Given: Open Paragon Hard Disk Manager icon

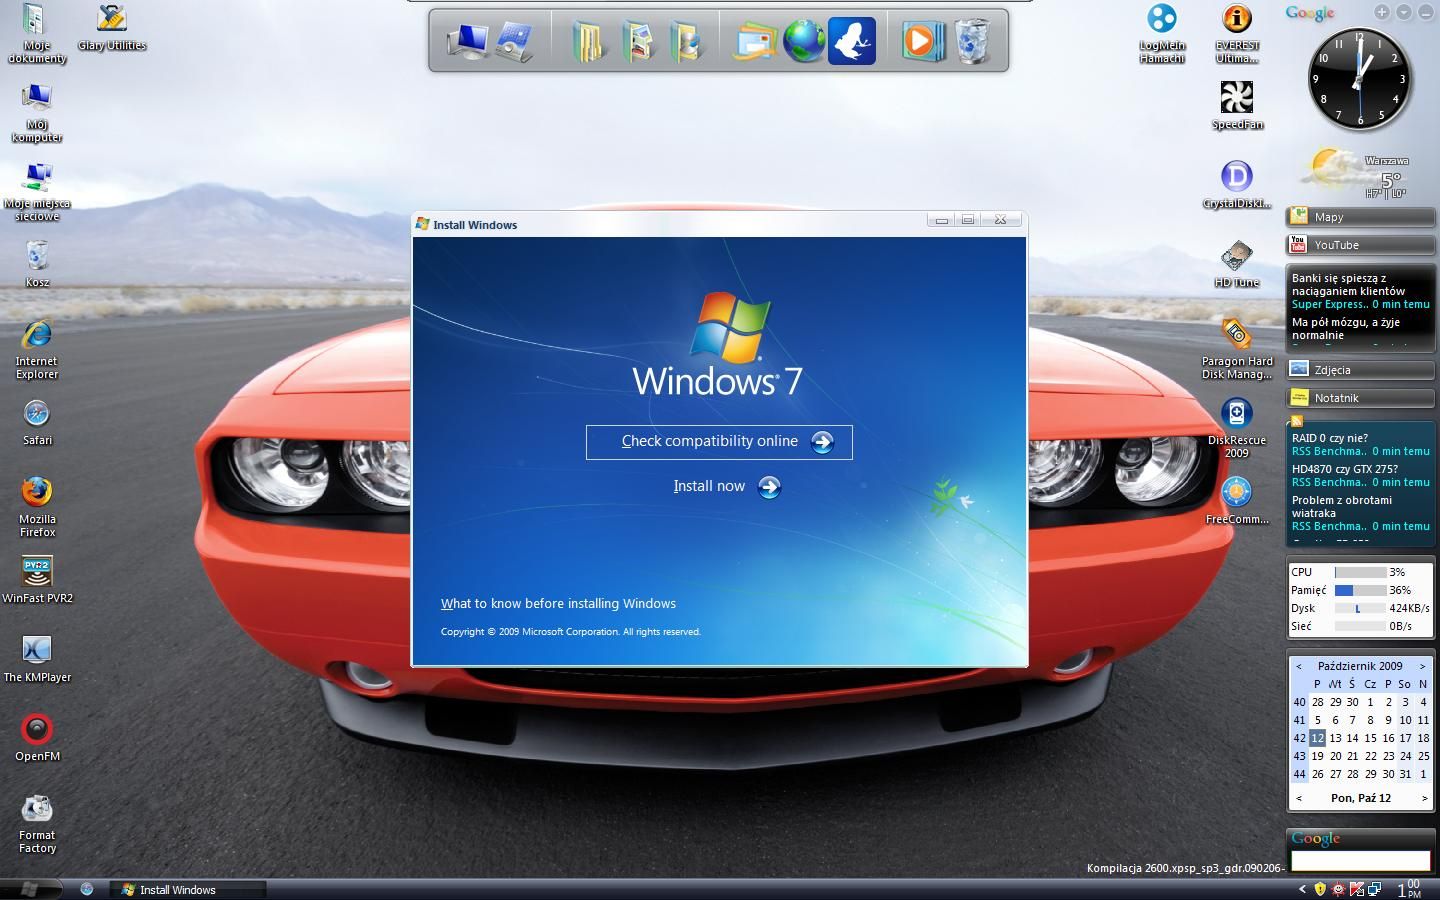Looking at the screenshot, I should [1237, 349].
